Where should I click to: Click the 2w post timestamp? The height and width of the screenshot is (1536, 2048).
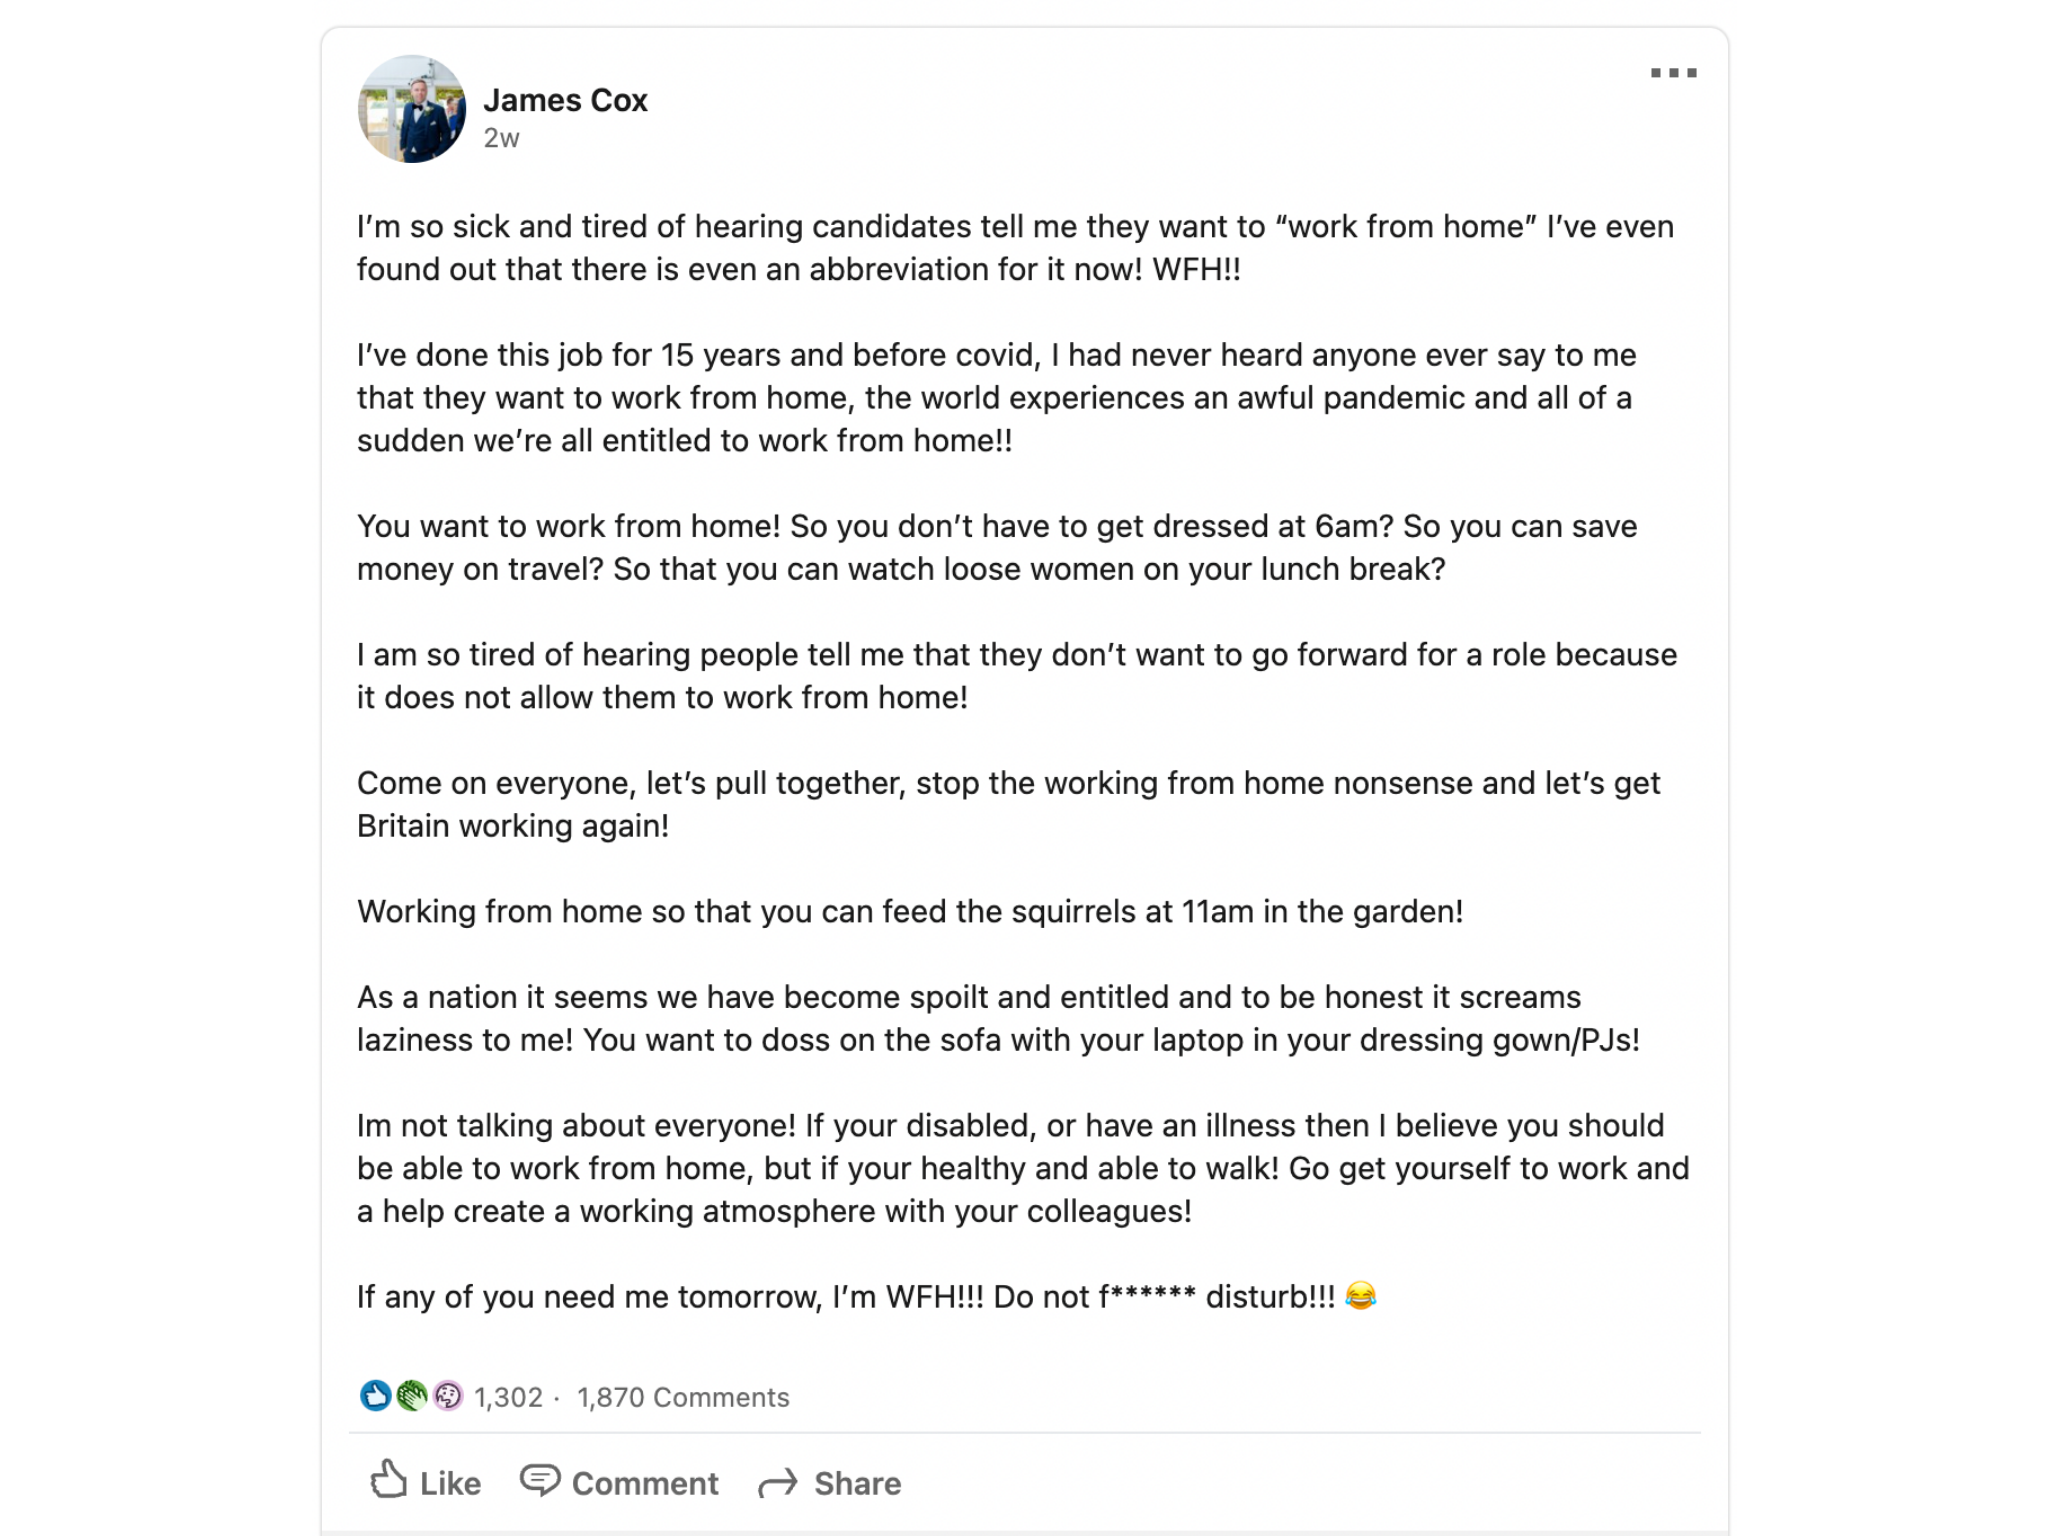click(x=501, y=139)
